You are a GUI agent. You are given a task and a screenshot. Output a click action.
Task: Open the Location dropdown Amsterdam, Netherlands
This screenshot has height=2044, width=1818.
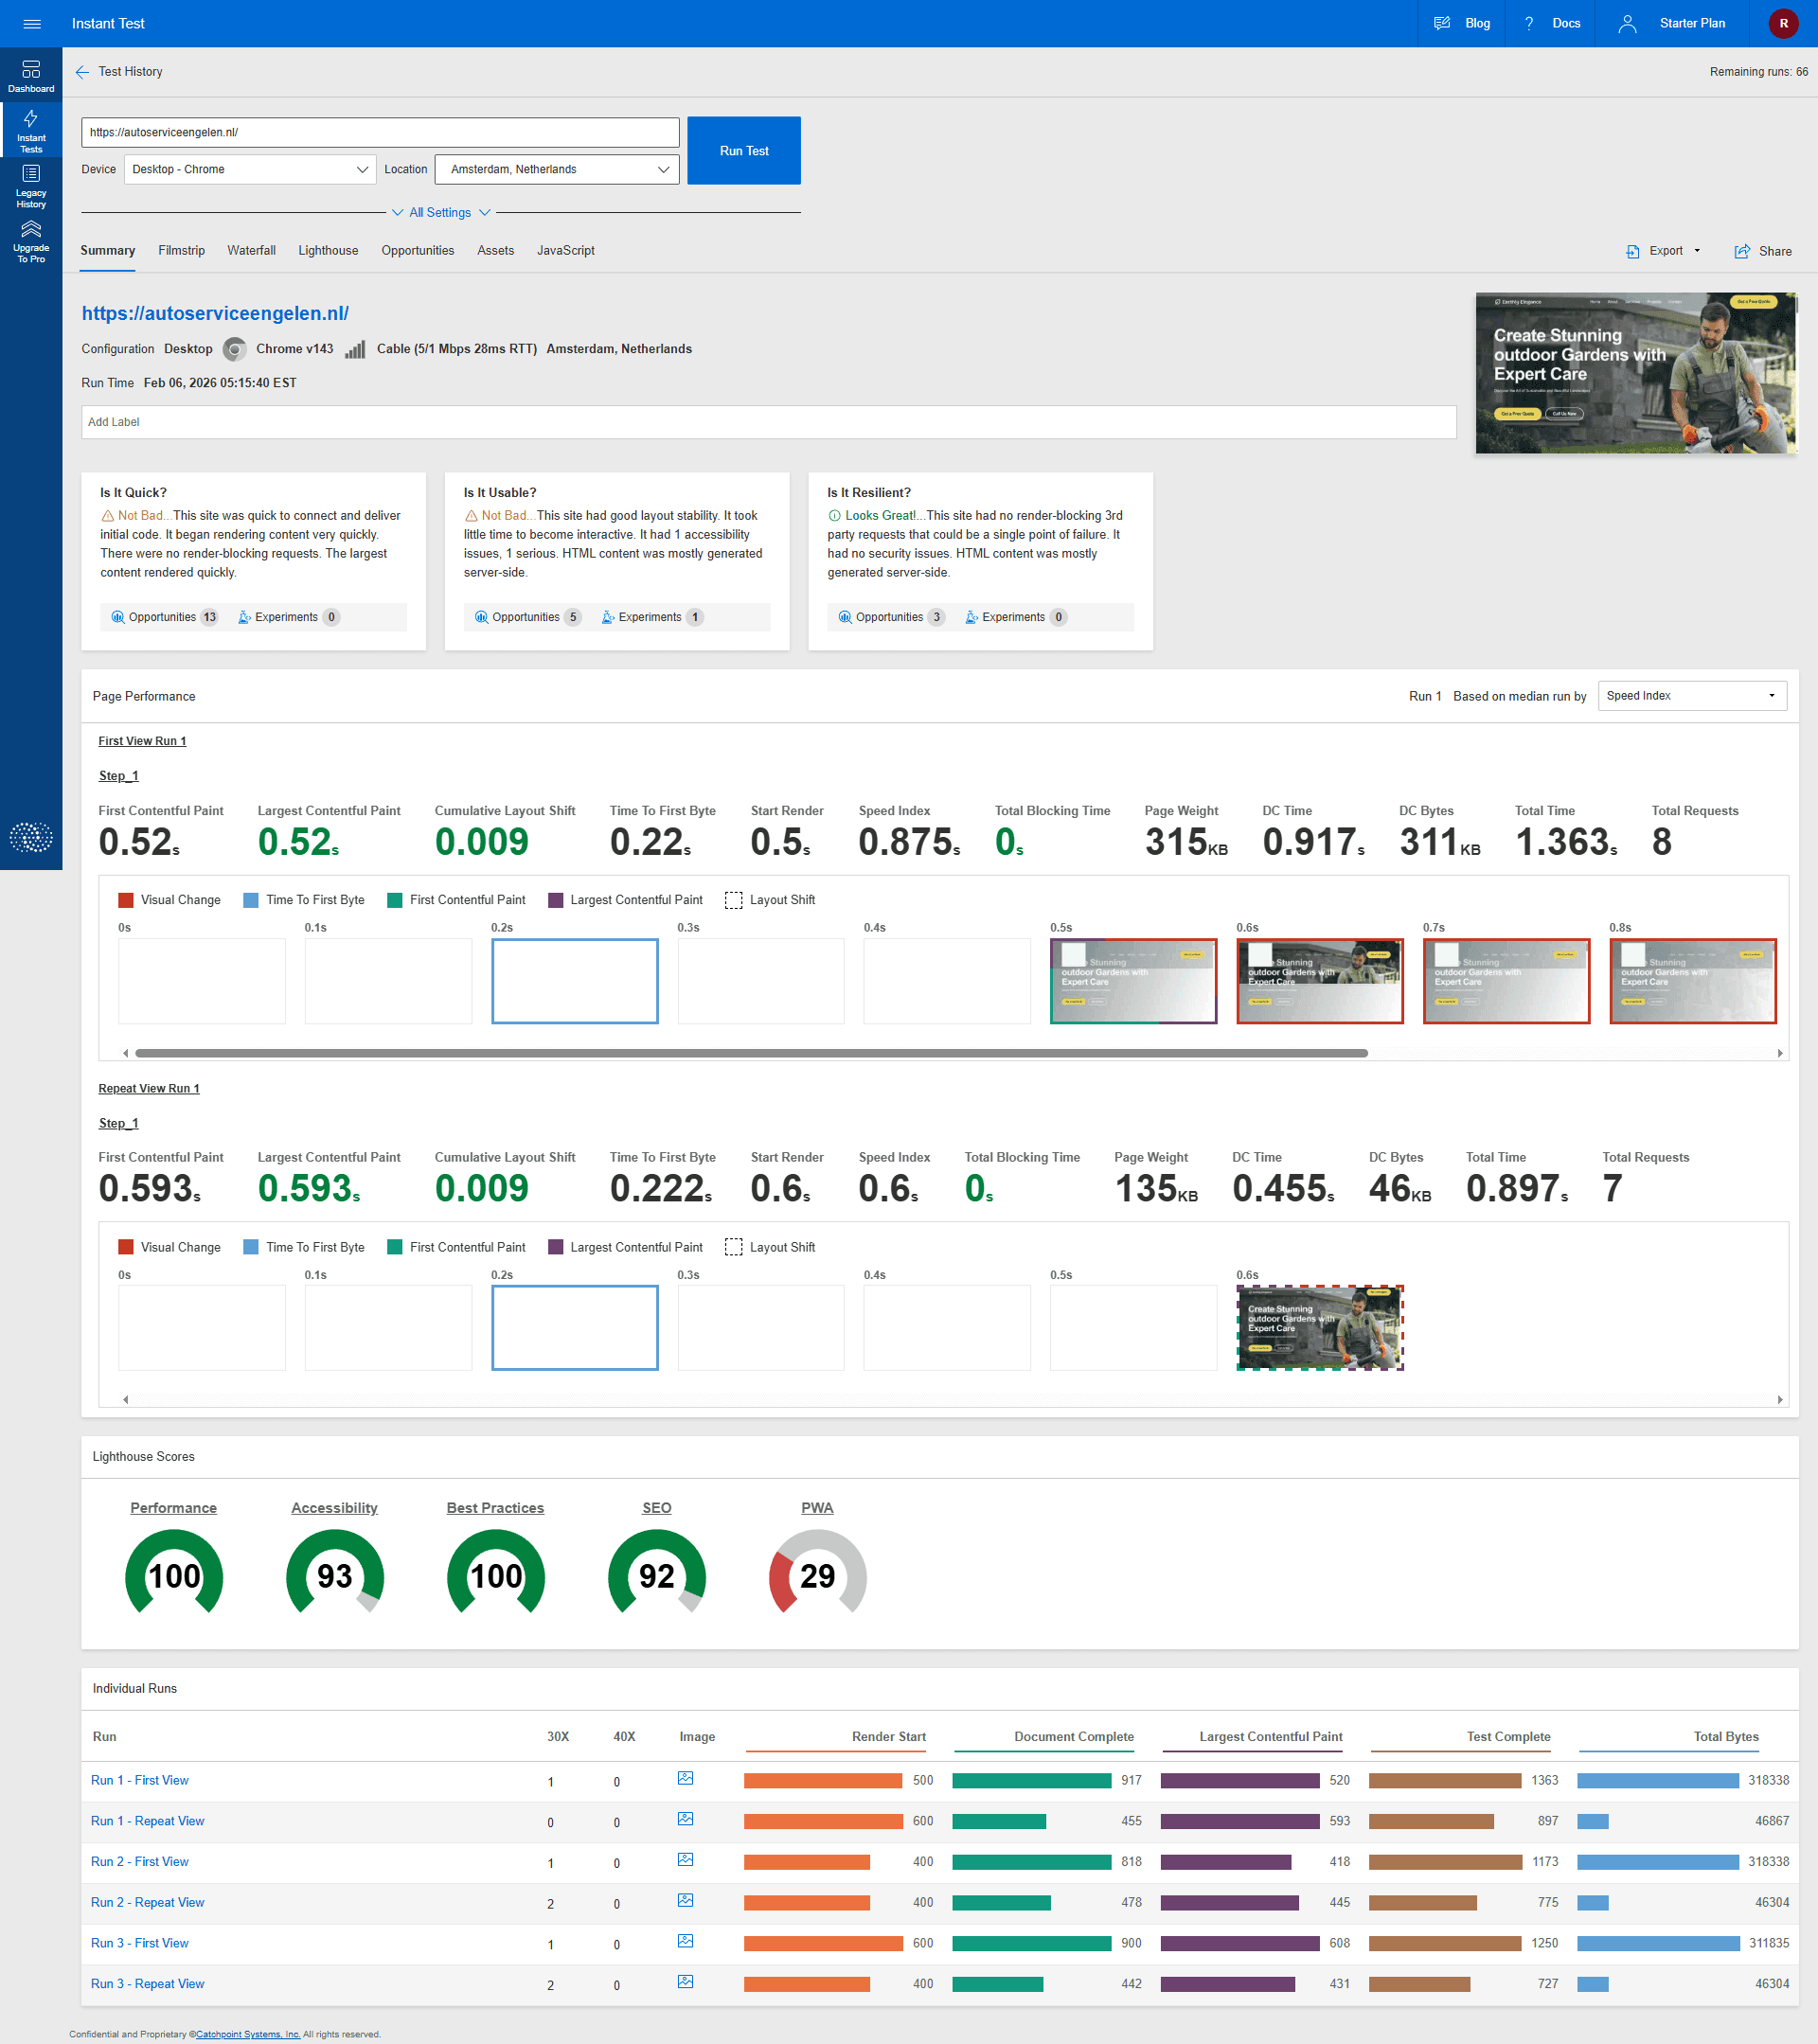click(x=557, y=169)
